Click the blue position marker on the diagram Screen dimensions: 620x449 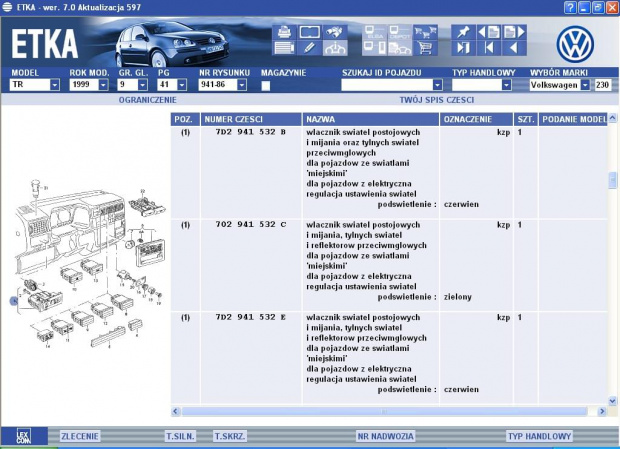click(x=14, y=301)
